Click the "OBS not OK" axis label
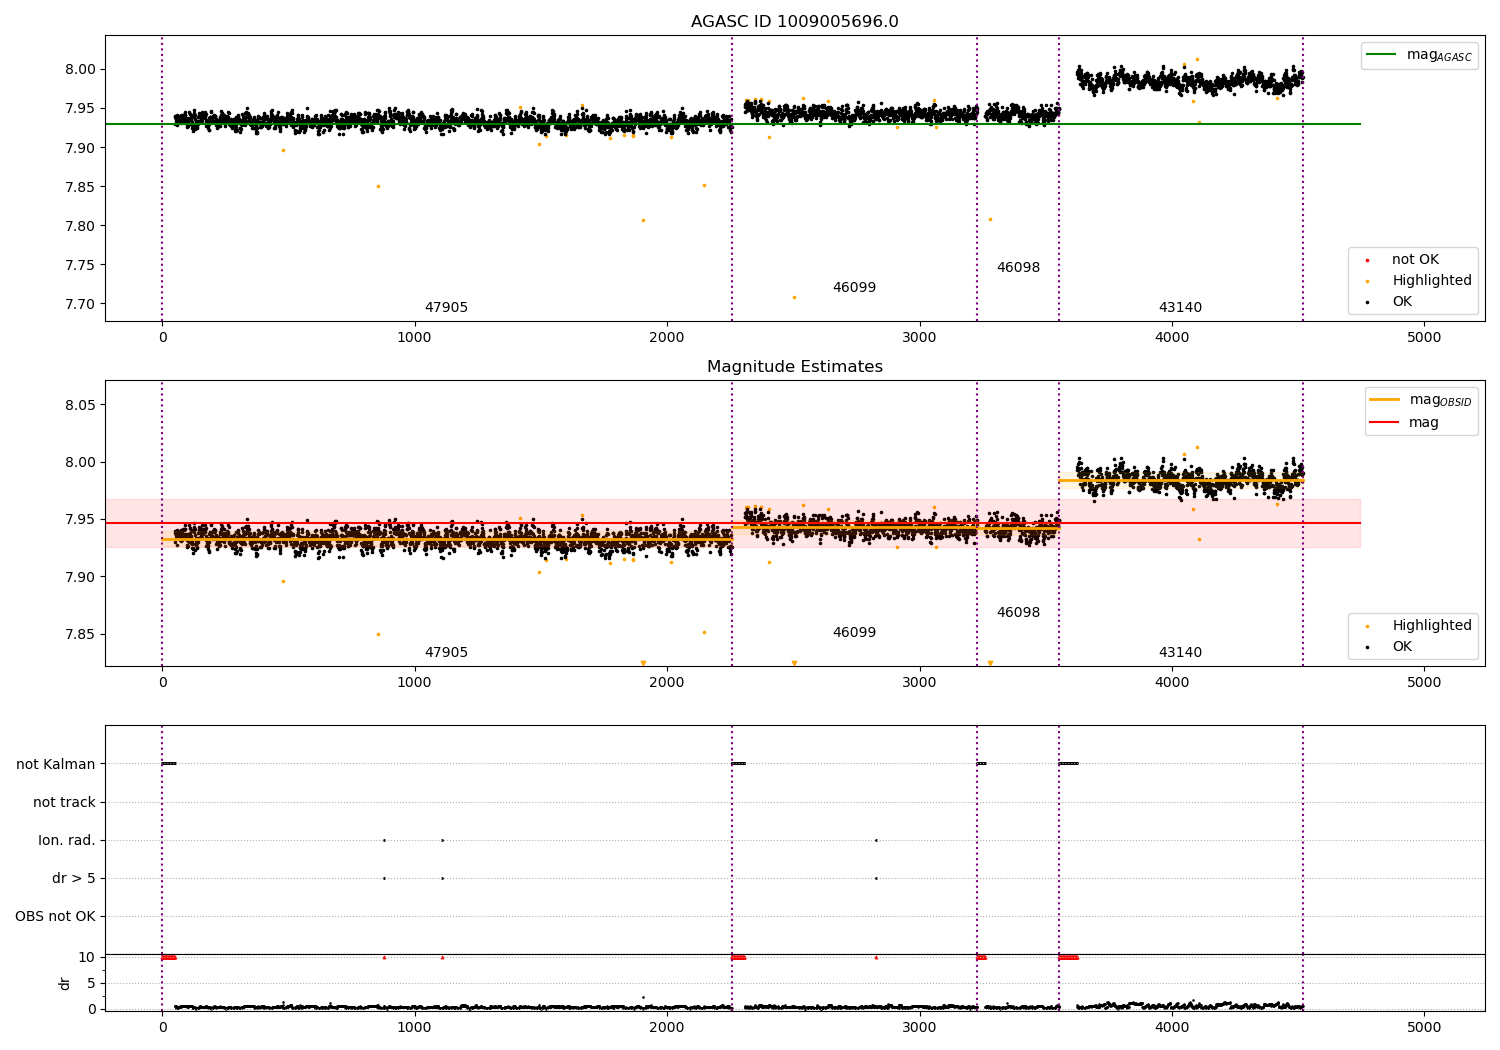1500x1050 pixels. pyautogui.click(x=55, y=917)
